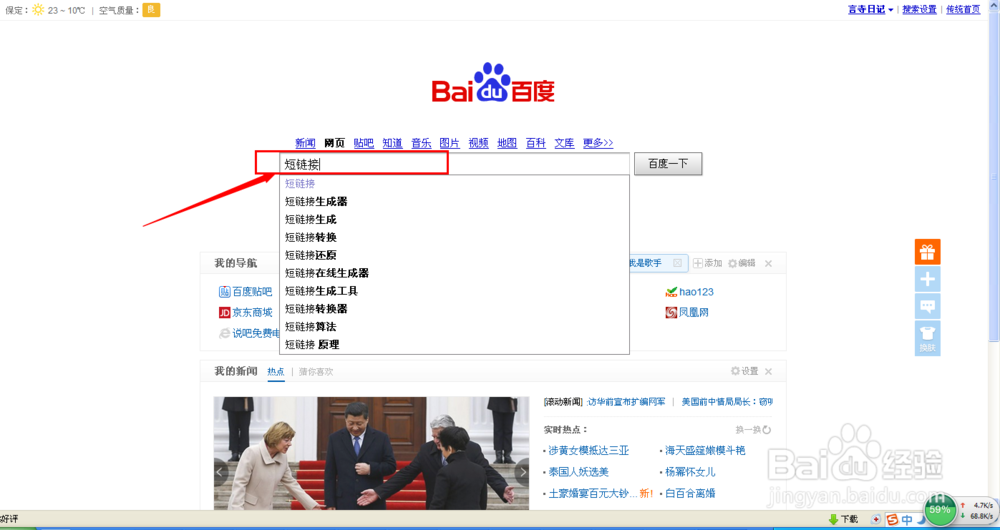Click the plus sidebar icon
The width and height of the screenshot is (1000, 530).
(927, 279)
